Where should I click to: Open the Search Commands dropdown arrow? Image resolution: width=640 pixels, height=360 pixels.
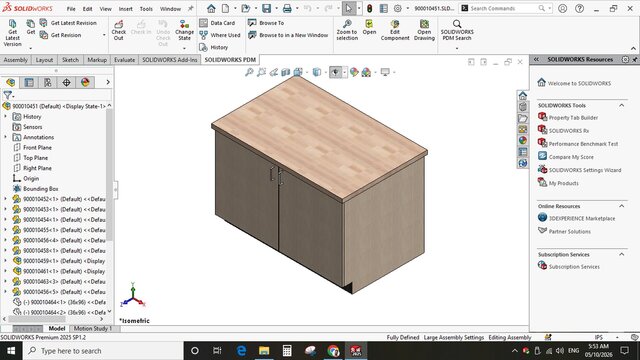tap(549, 8)
